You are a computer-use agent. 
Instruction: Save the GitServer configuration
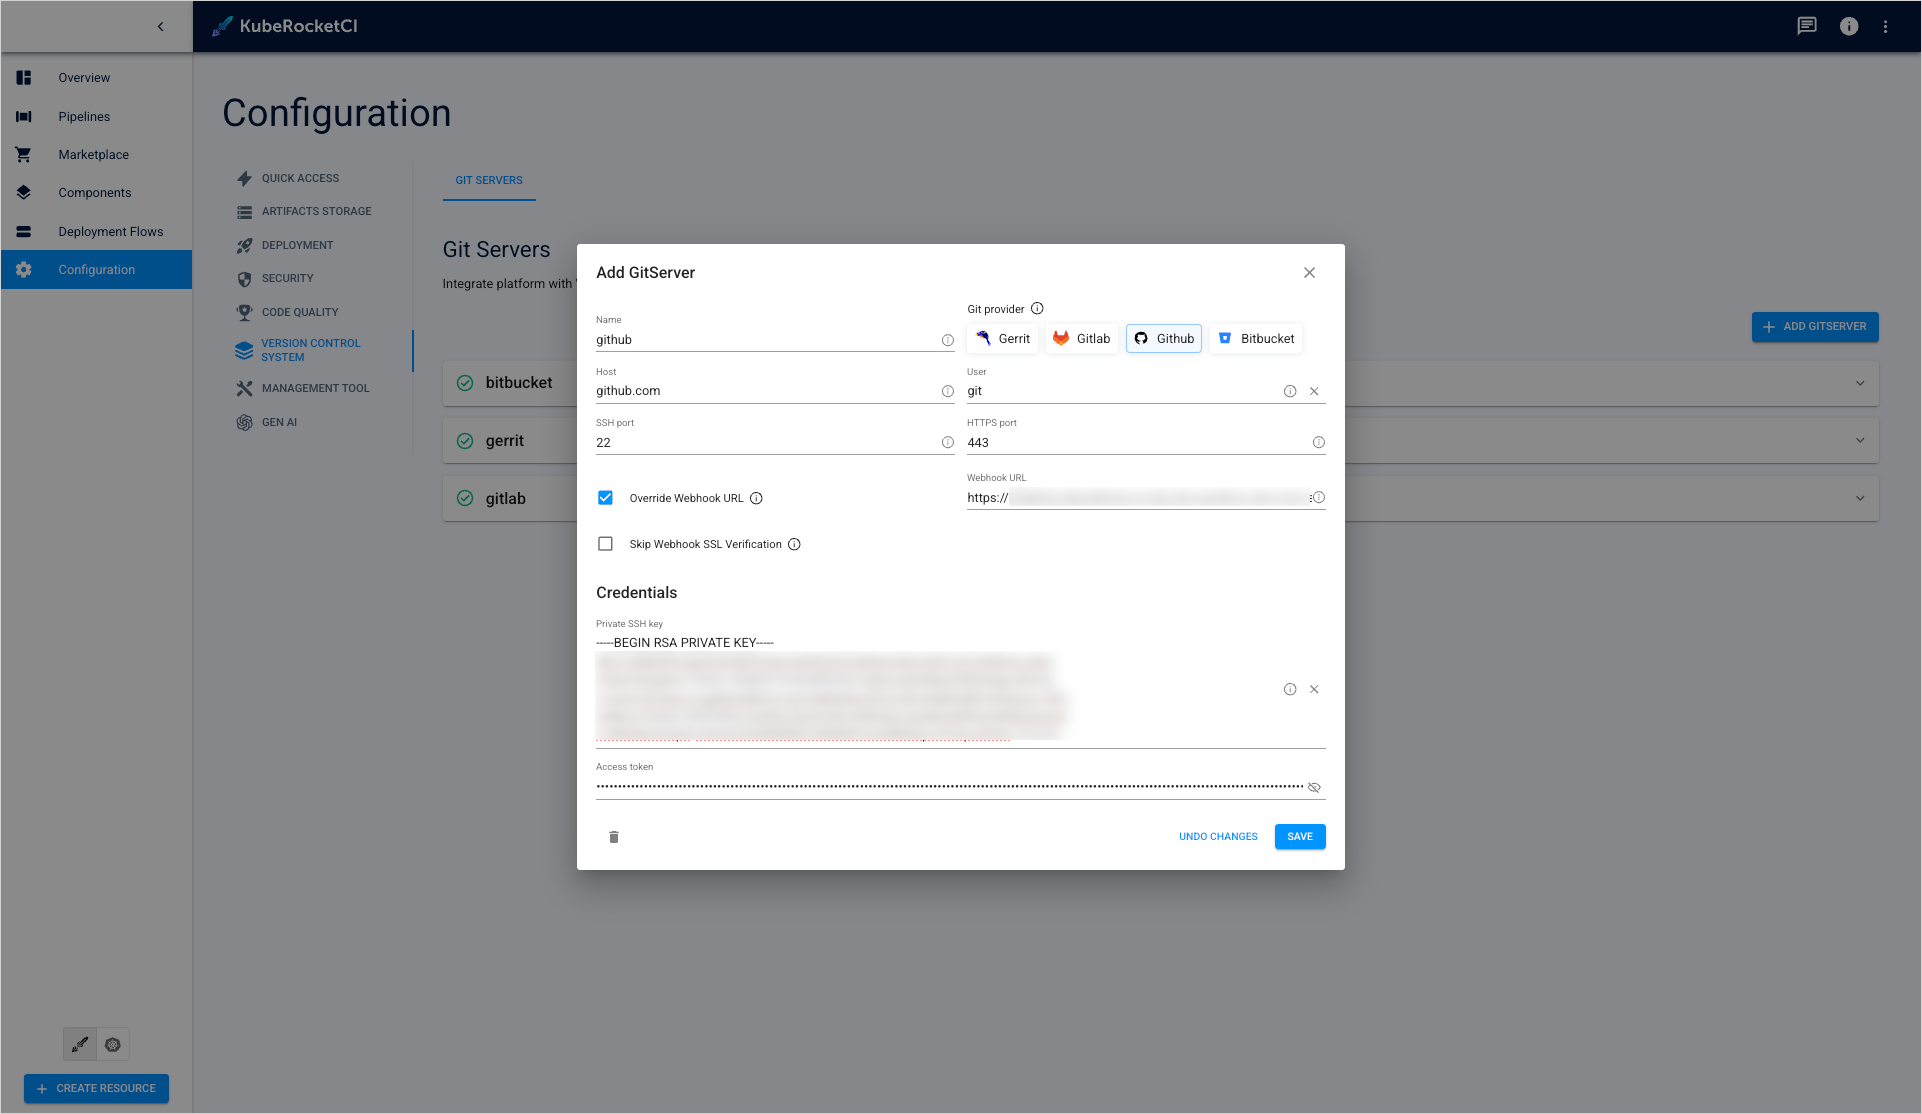click(x=1299, y=836)
